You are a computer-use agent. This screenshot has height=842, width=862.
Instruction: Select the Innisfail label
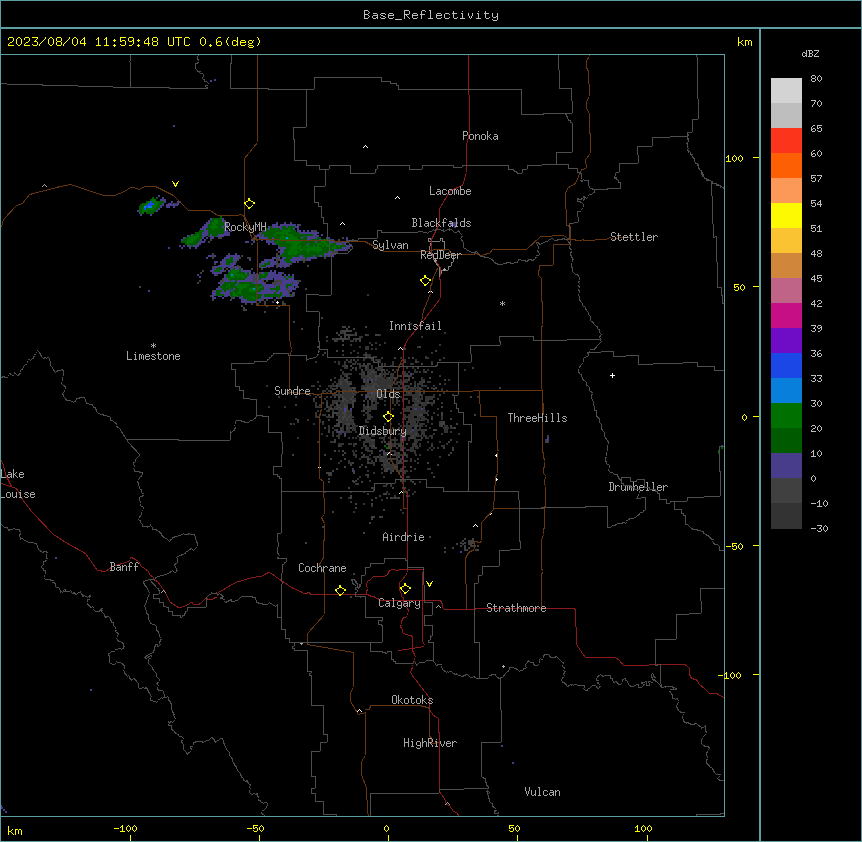pyautogui.click(x=415, y=326)
